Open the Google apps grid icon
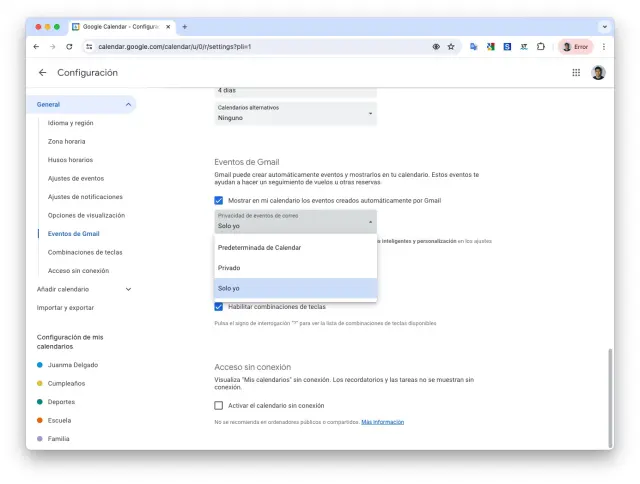This screenshot has width=640, height=484. tap(576, 73)
